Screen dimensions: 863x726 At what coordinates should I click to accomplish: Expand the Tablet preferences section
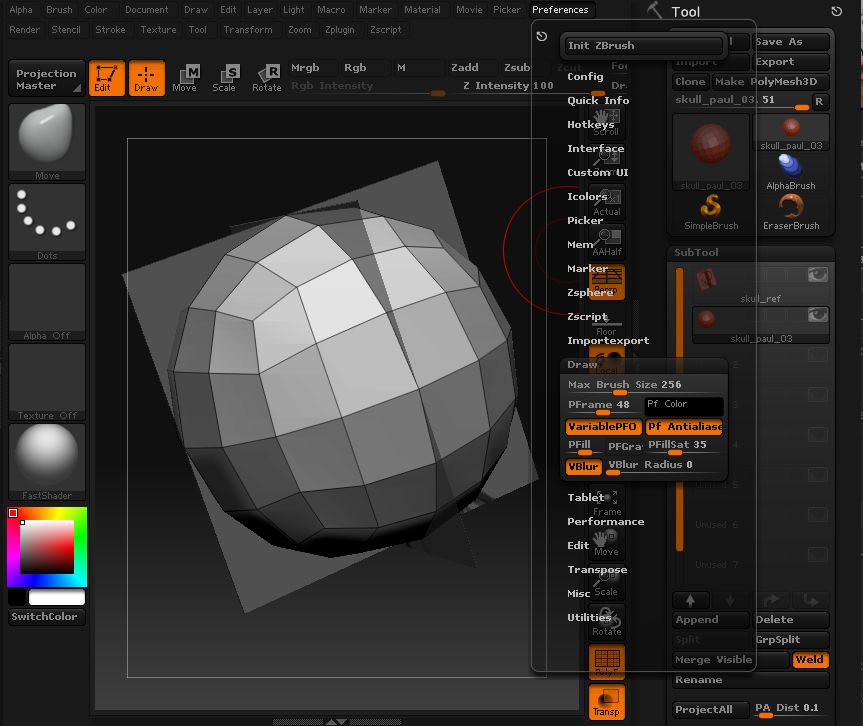pos(585,497)
